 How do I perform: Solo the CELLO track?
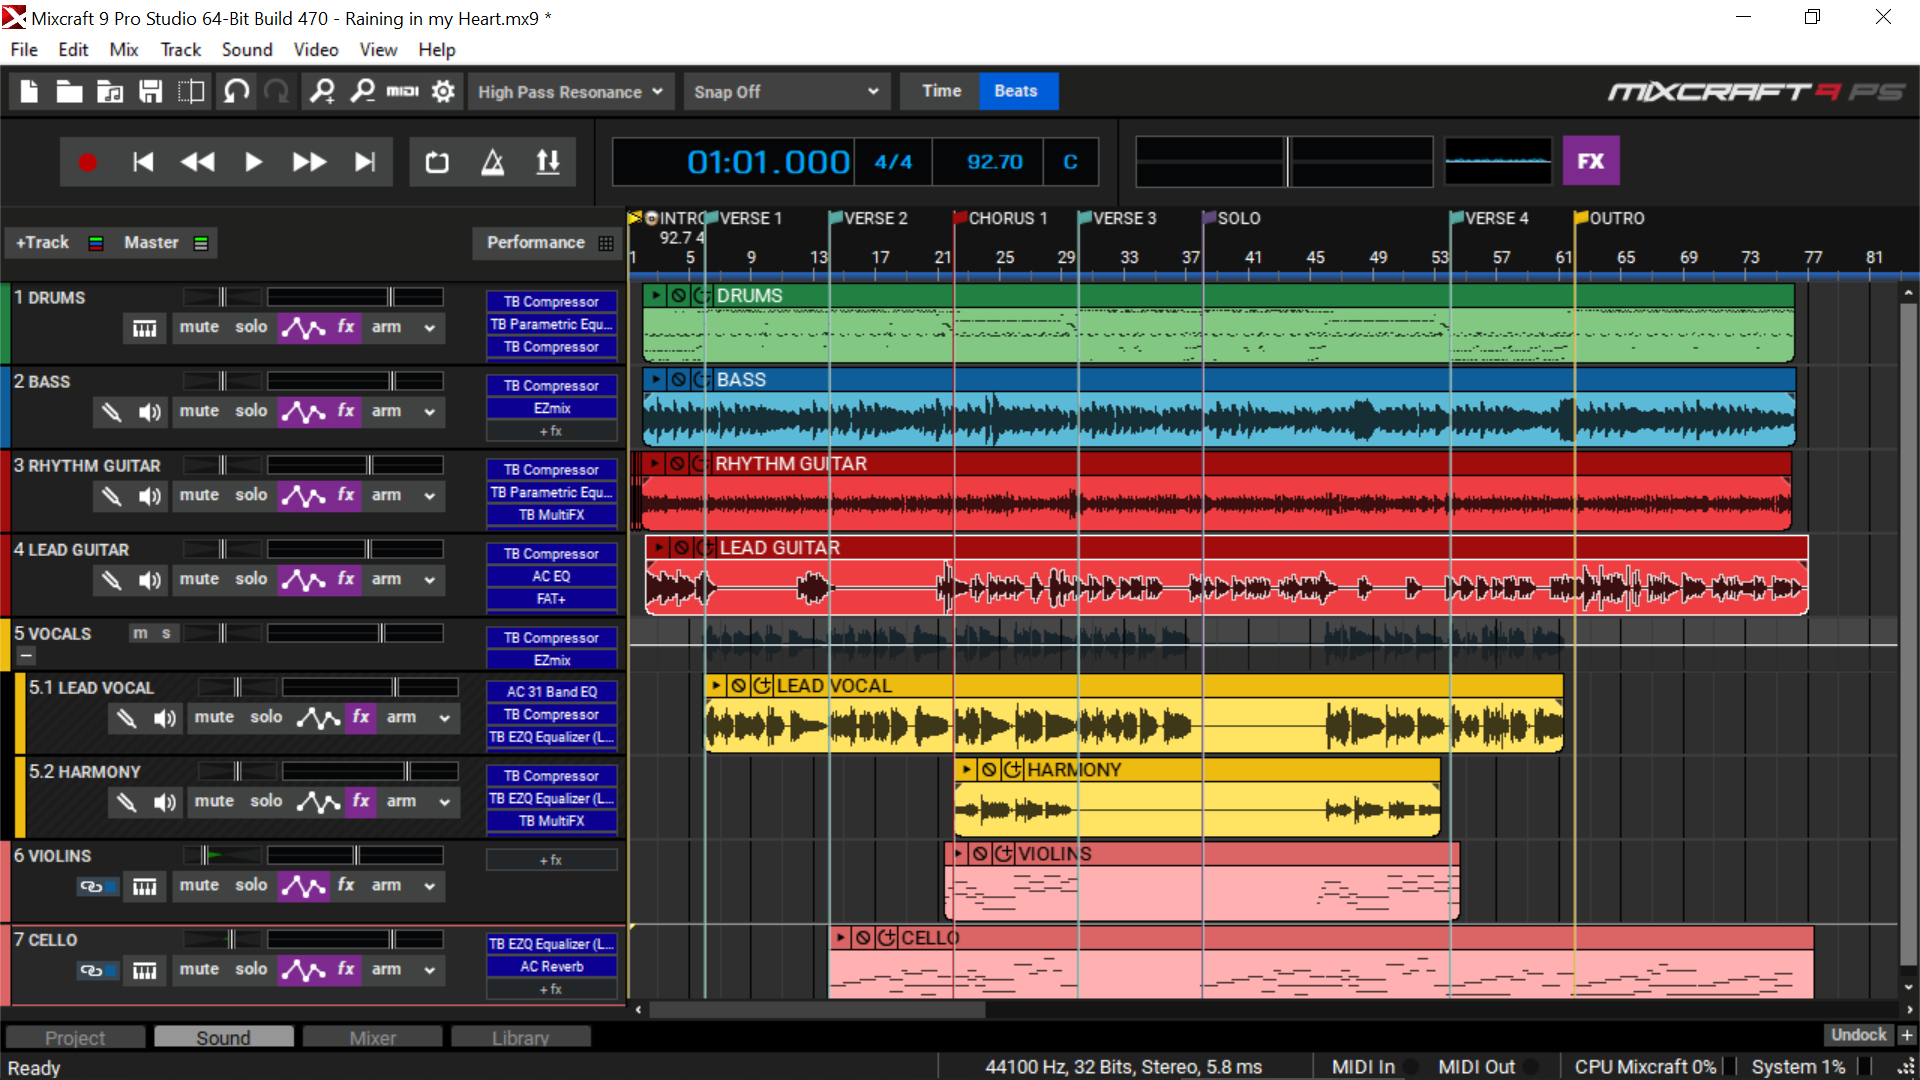tap(251, 969)
